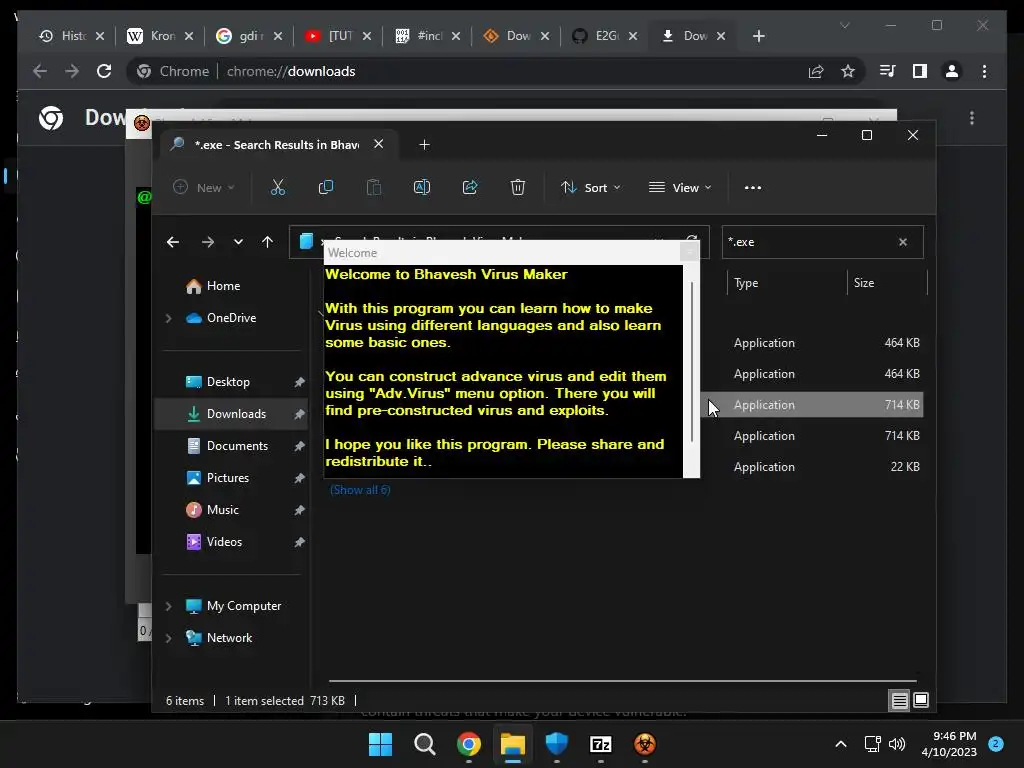Open taskbar Search
The image size is (1024, 768).
424,744
